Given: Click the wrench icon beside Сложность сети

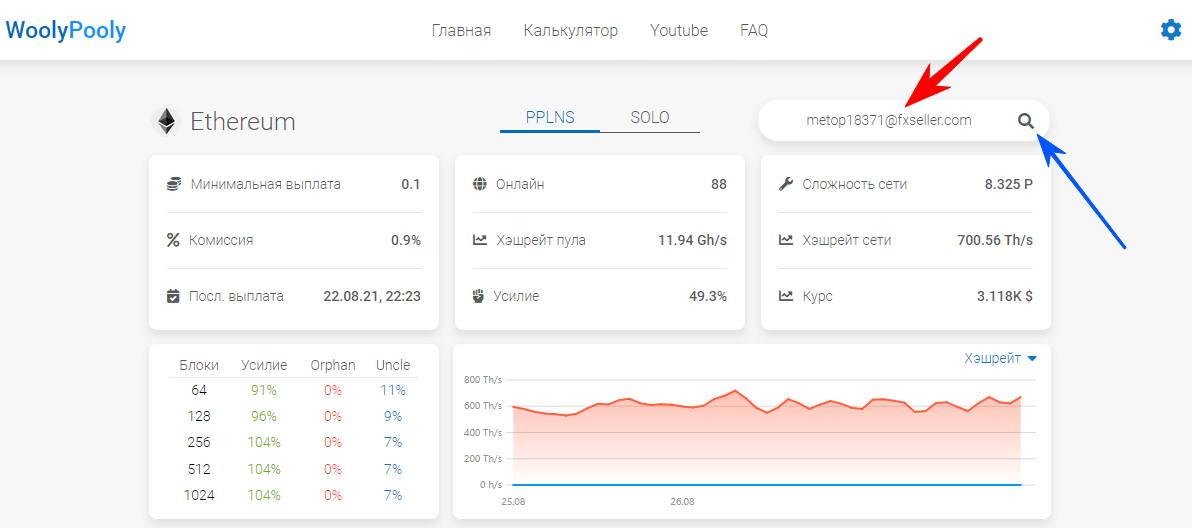Looking at the screenshot, I should click(x=786, y=184).
